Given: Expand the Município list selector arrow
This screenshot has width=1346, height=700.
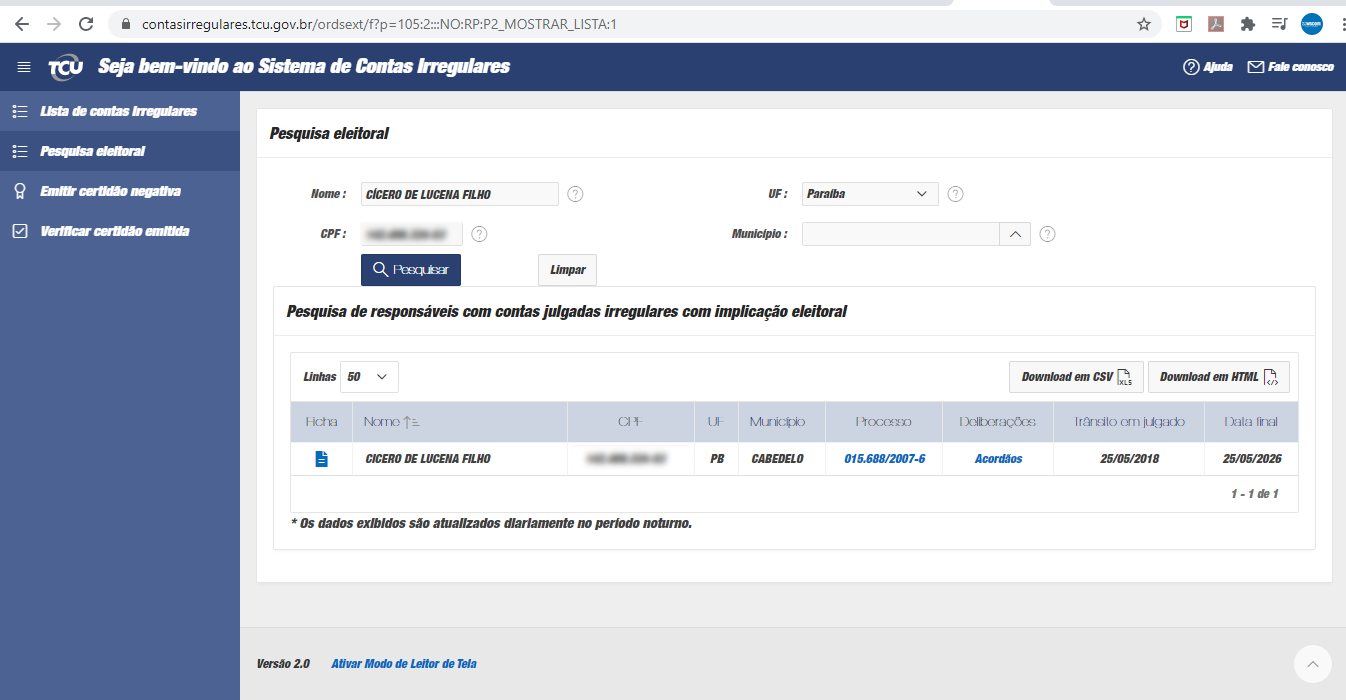Looking at the screenshot, I should pos(1014,234).
